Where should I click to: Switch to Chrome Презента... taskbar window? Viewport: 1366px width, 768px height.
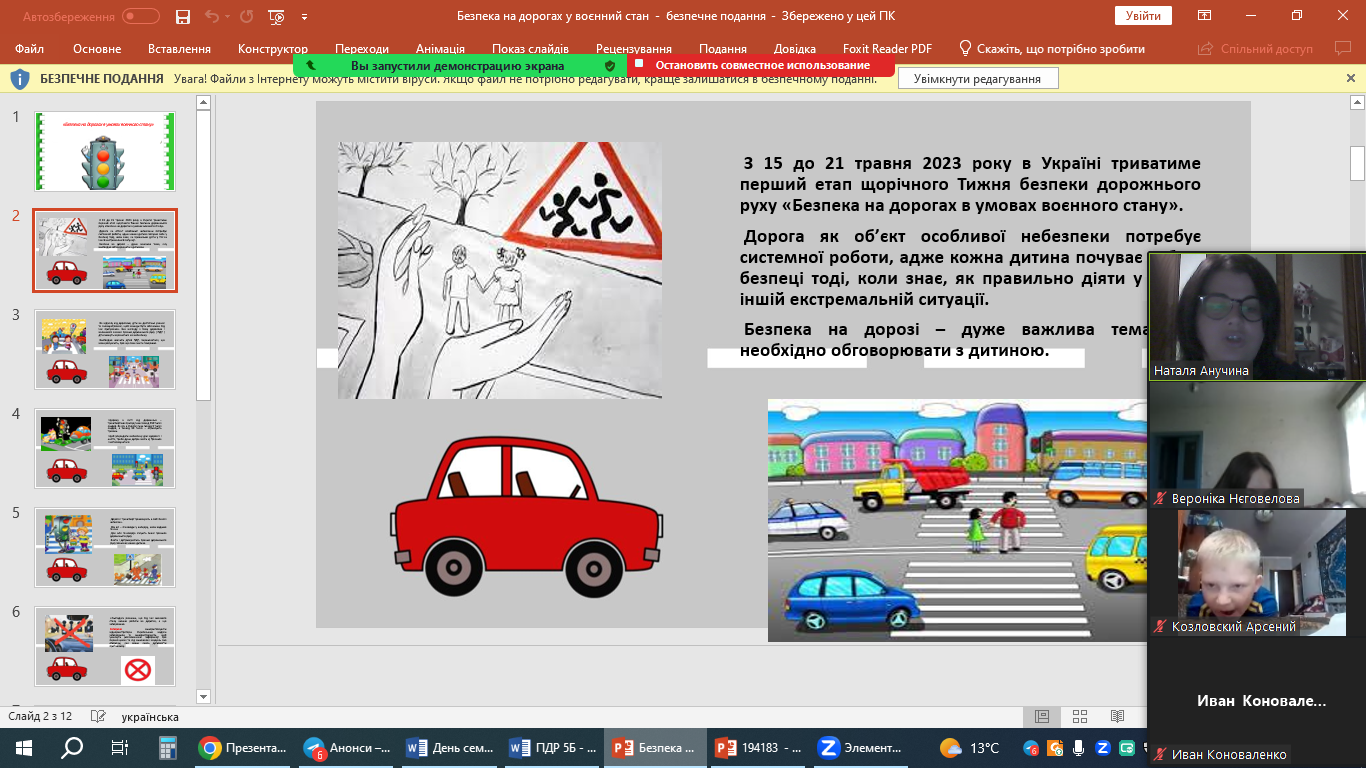pos(243,747)
